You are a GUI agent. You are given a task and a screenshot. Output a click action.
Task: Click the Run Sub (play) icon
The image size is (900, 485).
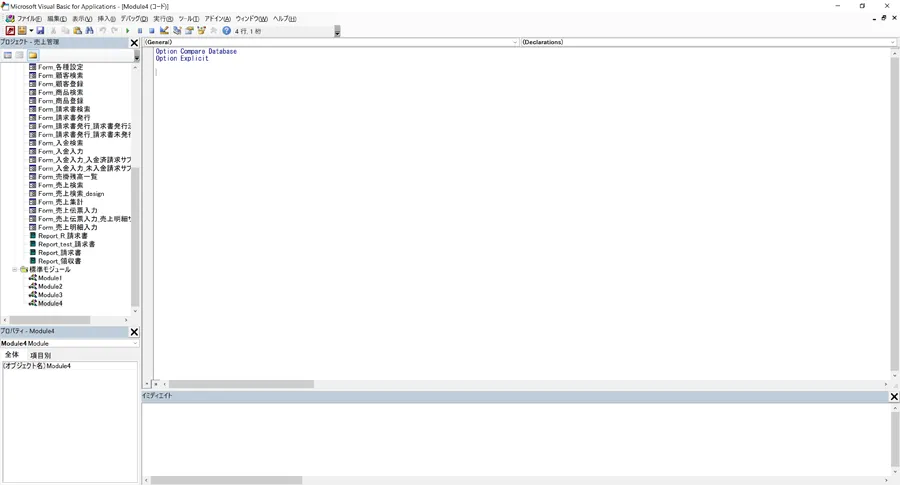click(128, 31)
